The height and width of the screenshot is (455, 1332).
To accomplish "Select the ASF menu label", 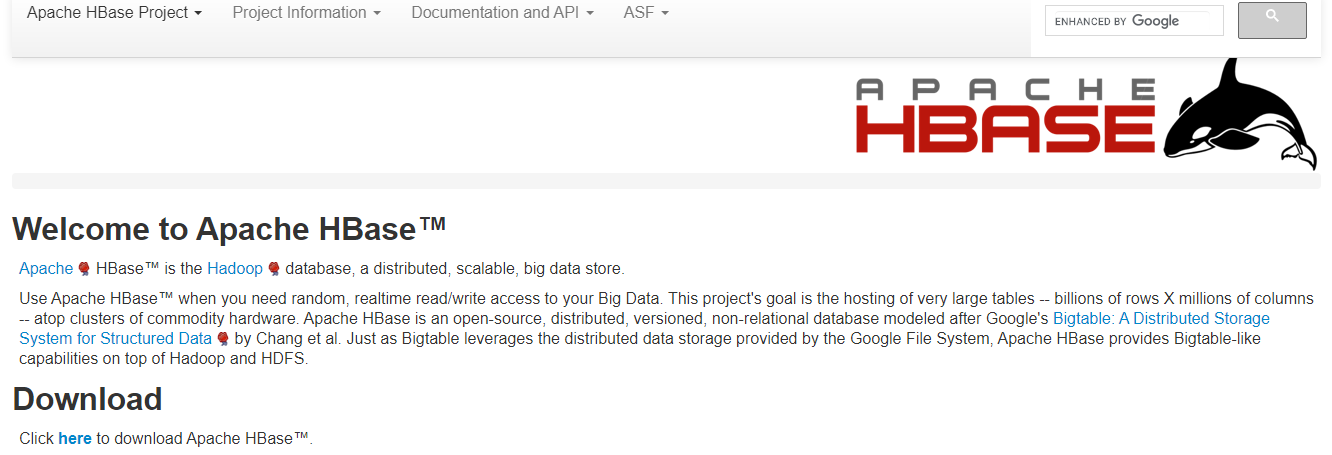I will coord(639,13).
